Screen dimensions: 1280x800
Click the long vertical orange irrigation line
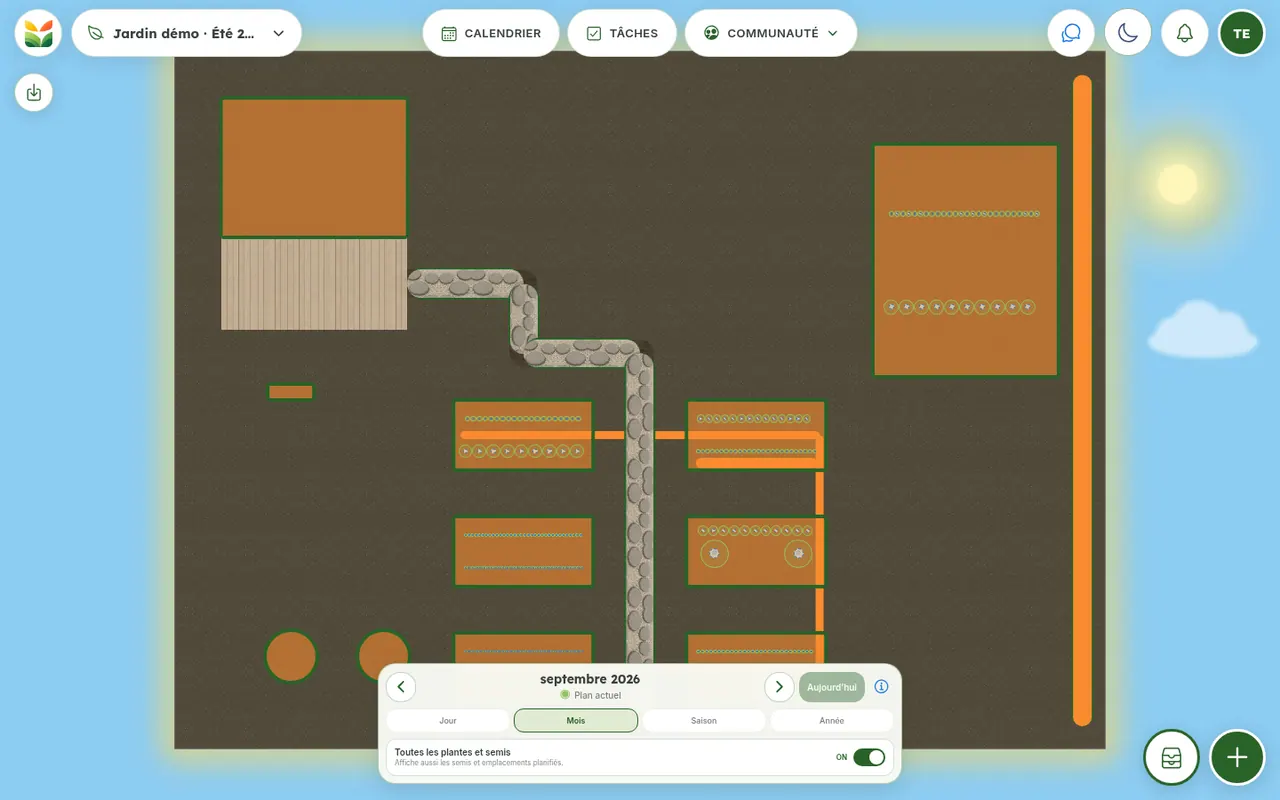[x=1082, y=400]
